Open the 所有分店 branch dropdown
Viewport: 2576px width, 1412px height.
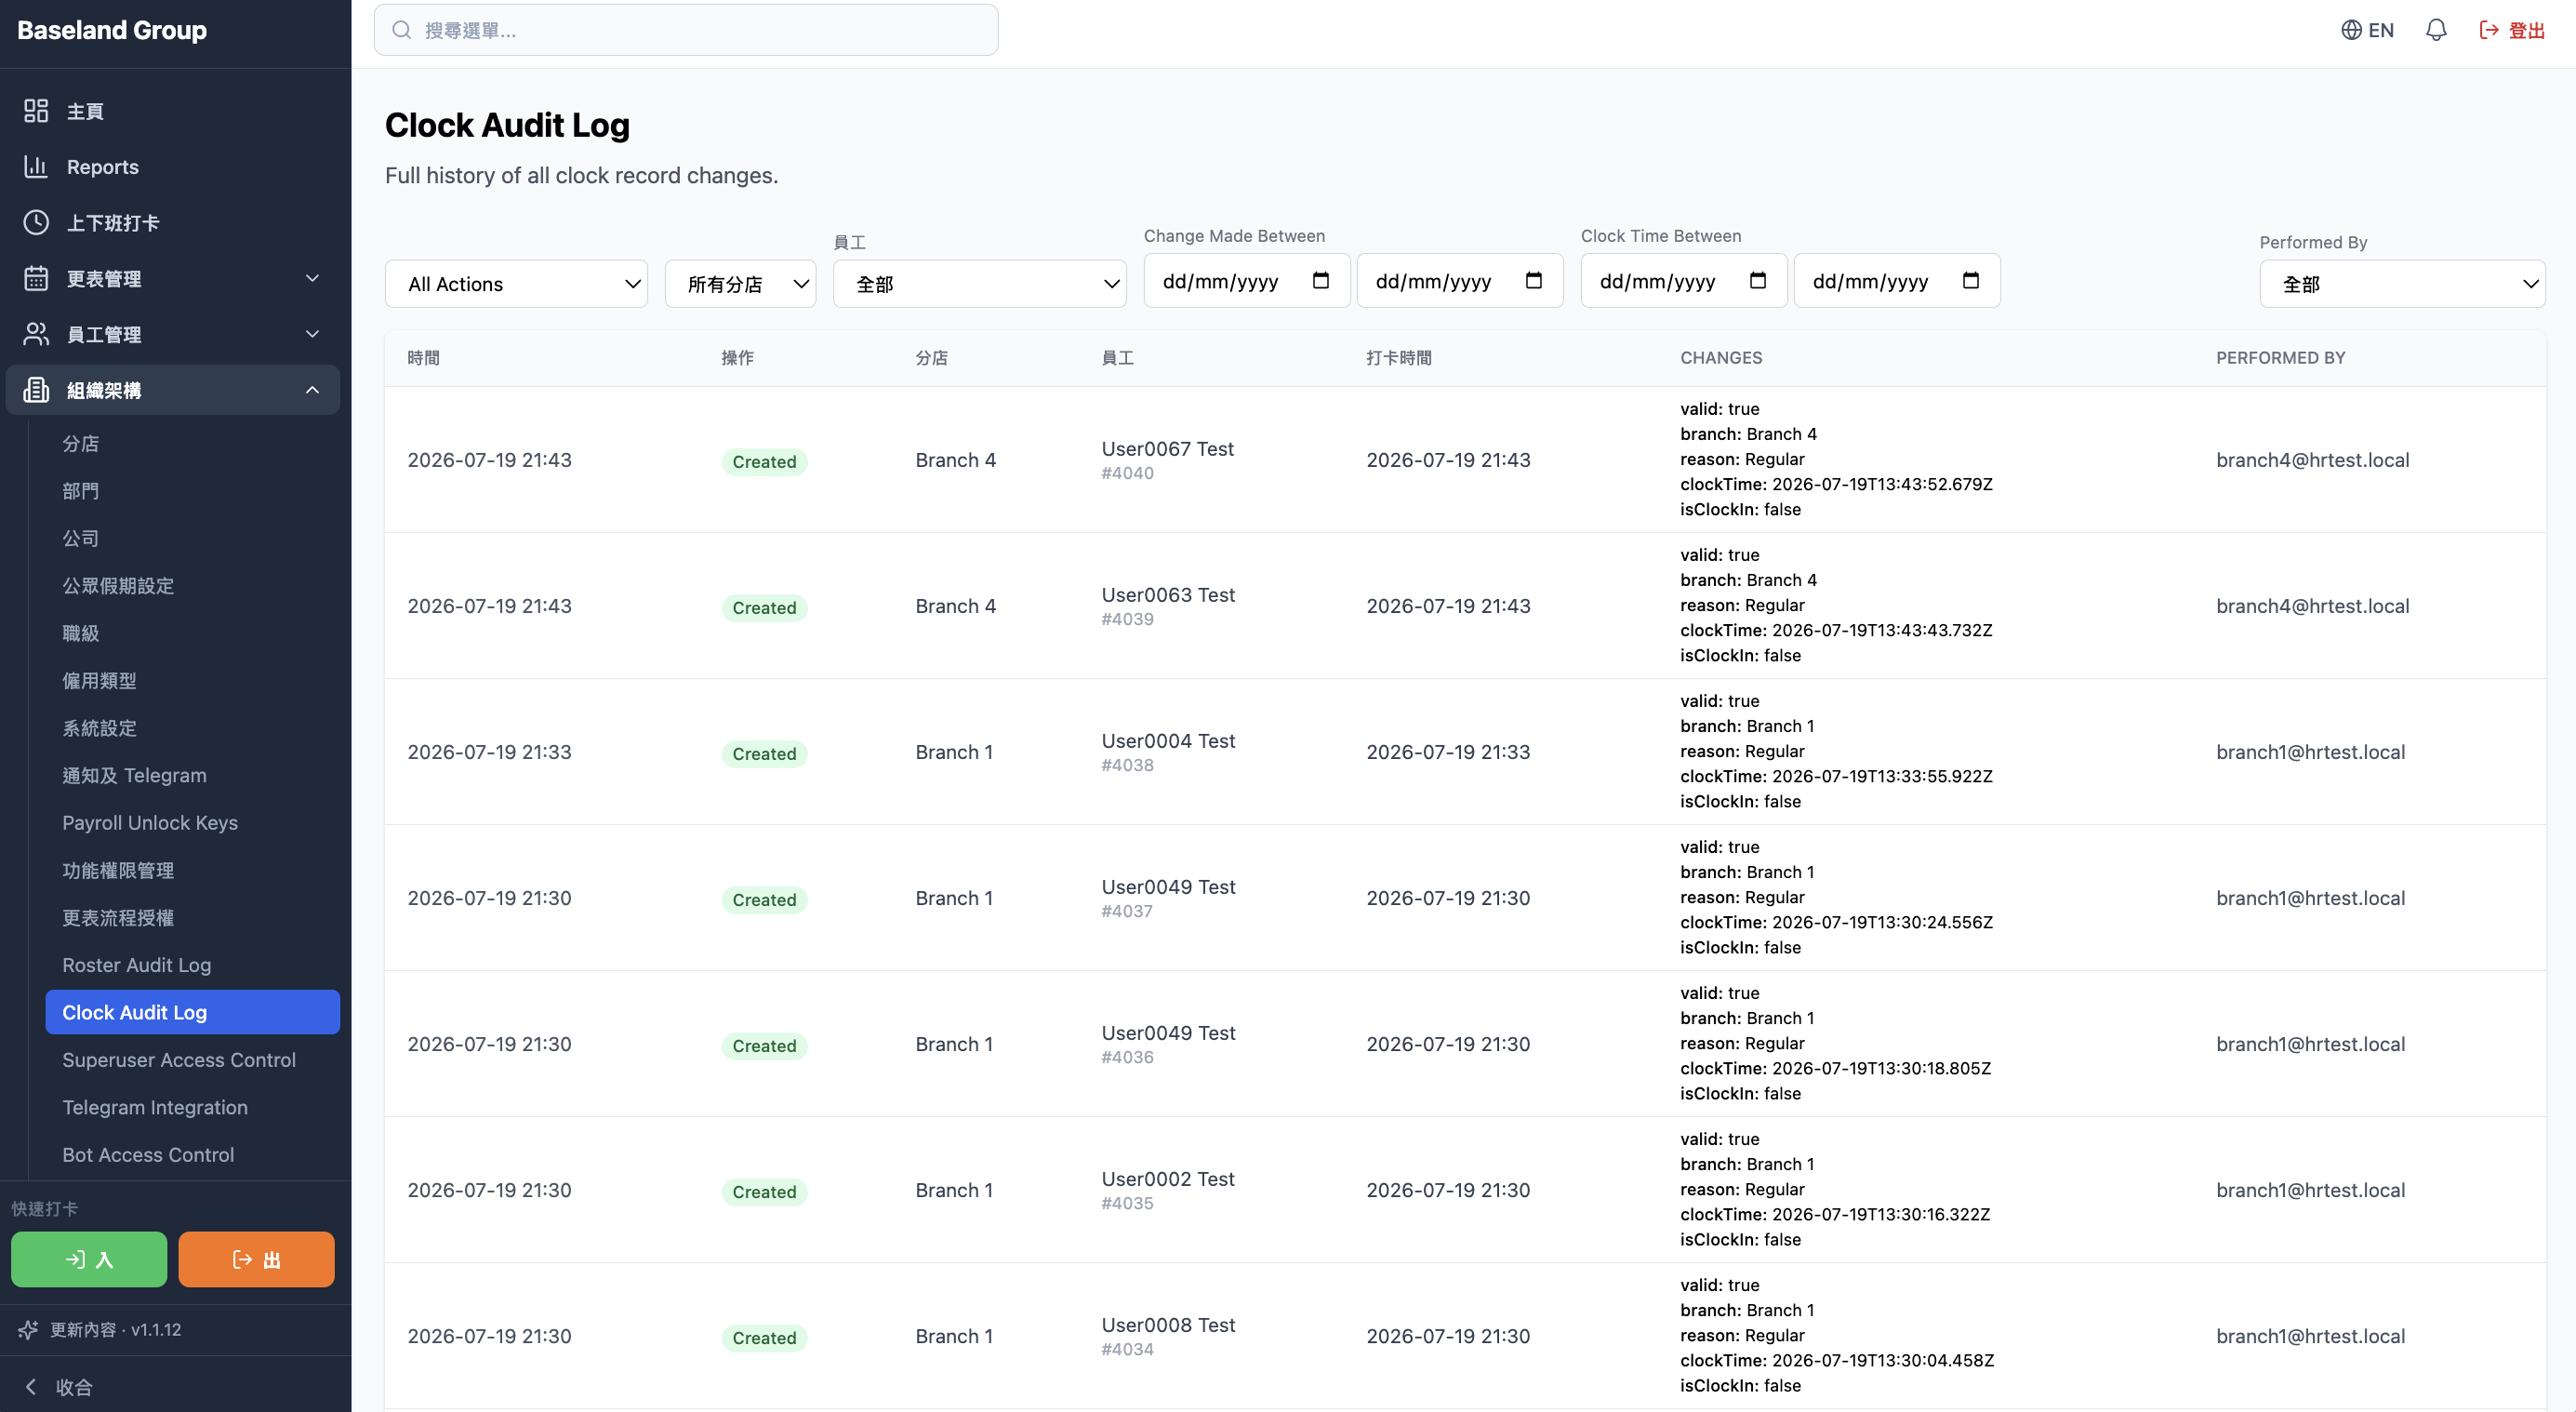740,284
